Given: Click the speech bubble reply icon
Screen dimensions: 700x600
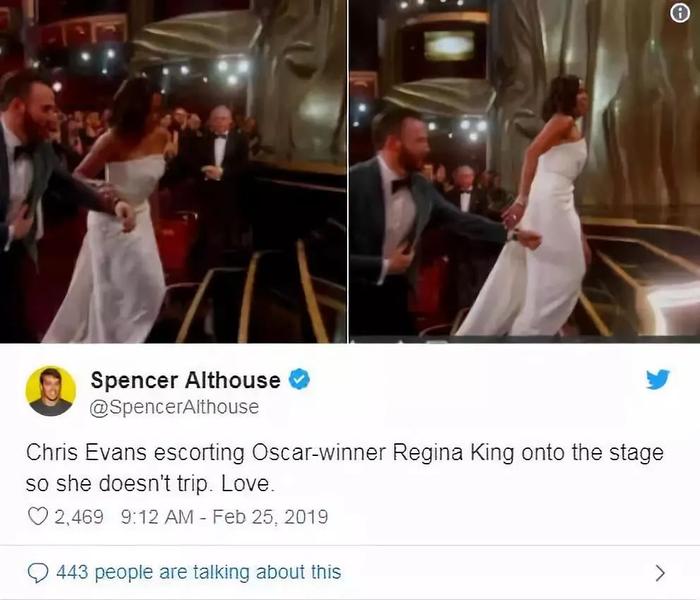Looking at the screenshot, I should 38,572.
